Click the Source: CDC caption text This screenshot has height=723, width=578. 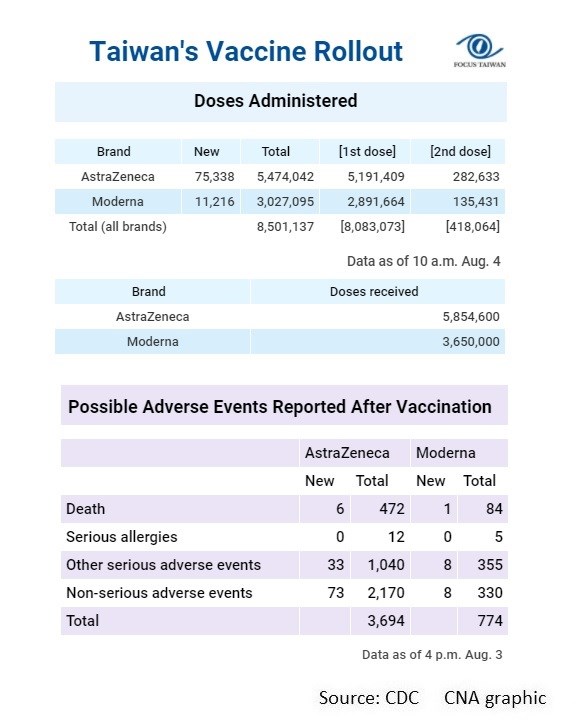(x=369, y=698)
